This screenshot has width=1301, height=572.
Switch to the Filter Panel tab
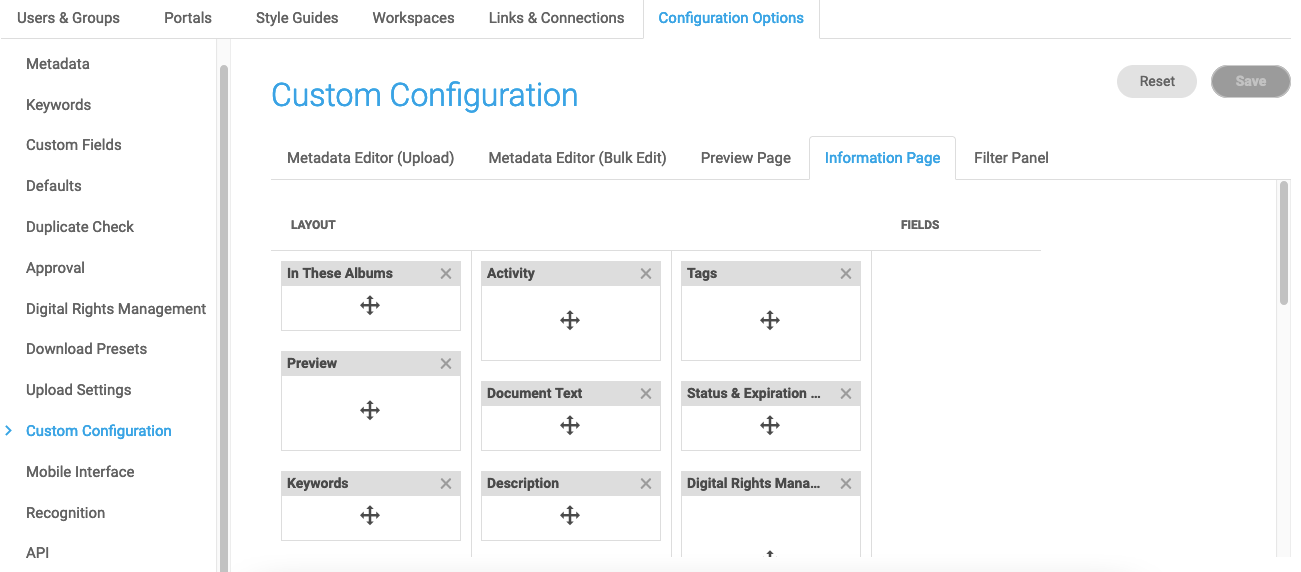tap(1011, 158)
